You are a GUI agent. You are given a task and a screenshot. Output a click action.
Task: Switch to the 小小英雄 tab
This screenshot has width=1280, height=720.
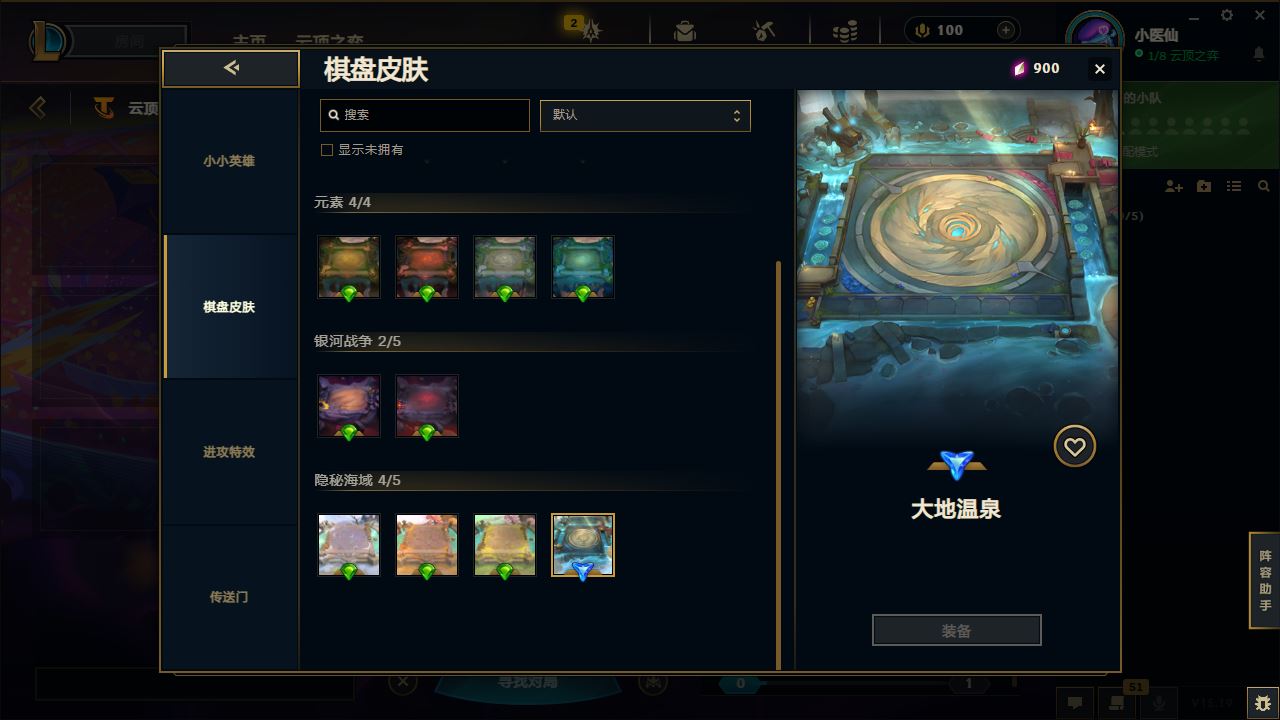tap(229, 161)
